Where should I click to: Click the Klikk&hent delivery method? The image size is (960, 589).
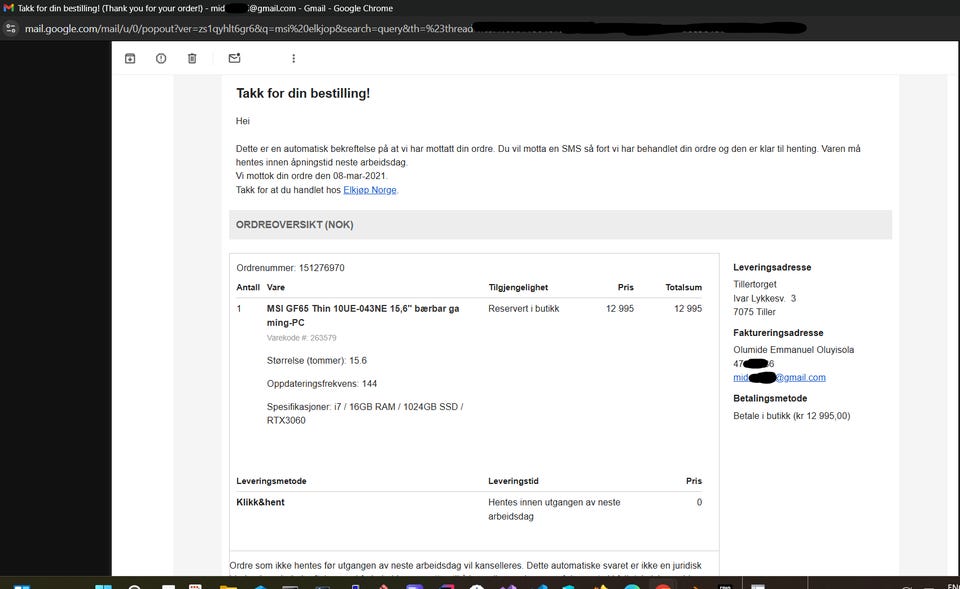tap(260, 502)
